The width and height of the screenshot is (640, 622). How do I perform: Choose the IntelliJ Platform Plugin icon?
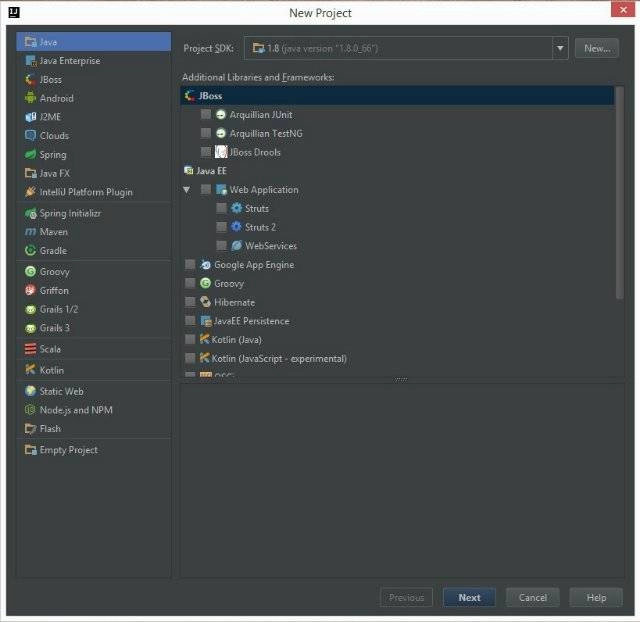[x=31, y=192]
